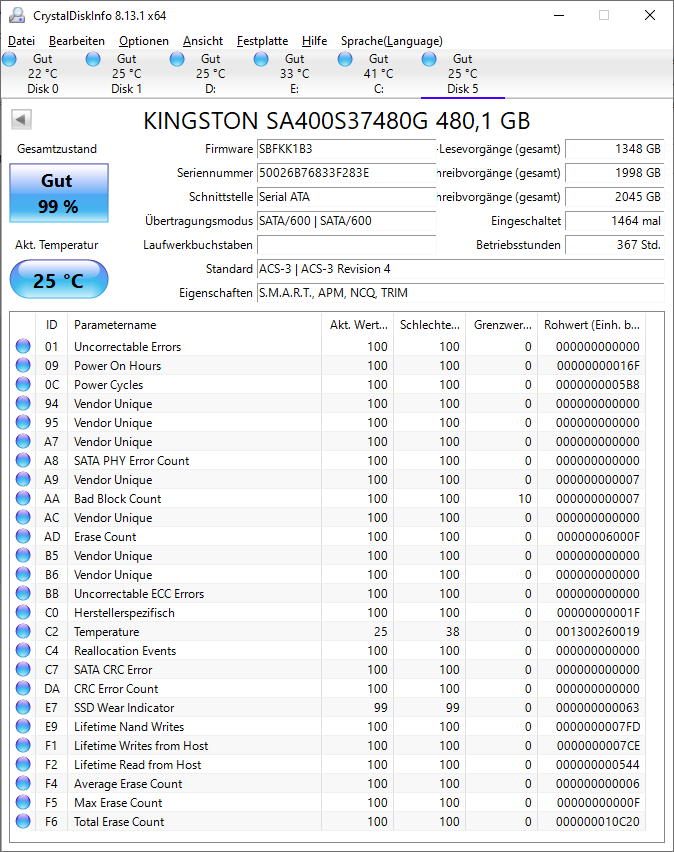Click status orb for SATA PHY Error Count
Viewport: 674px width, 852px height.
(23, 460)
